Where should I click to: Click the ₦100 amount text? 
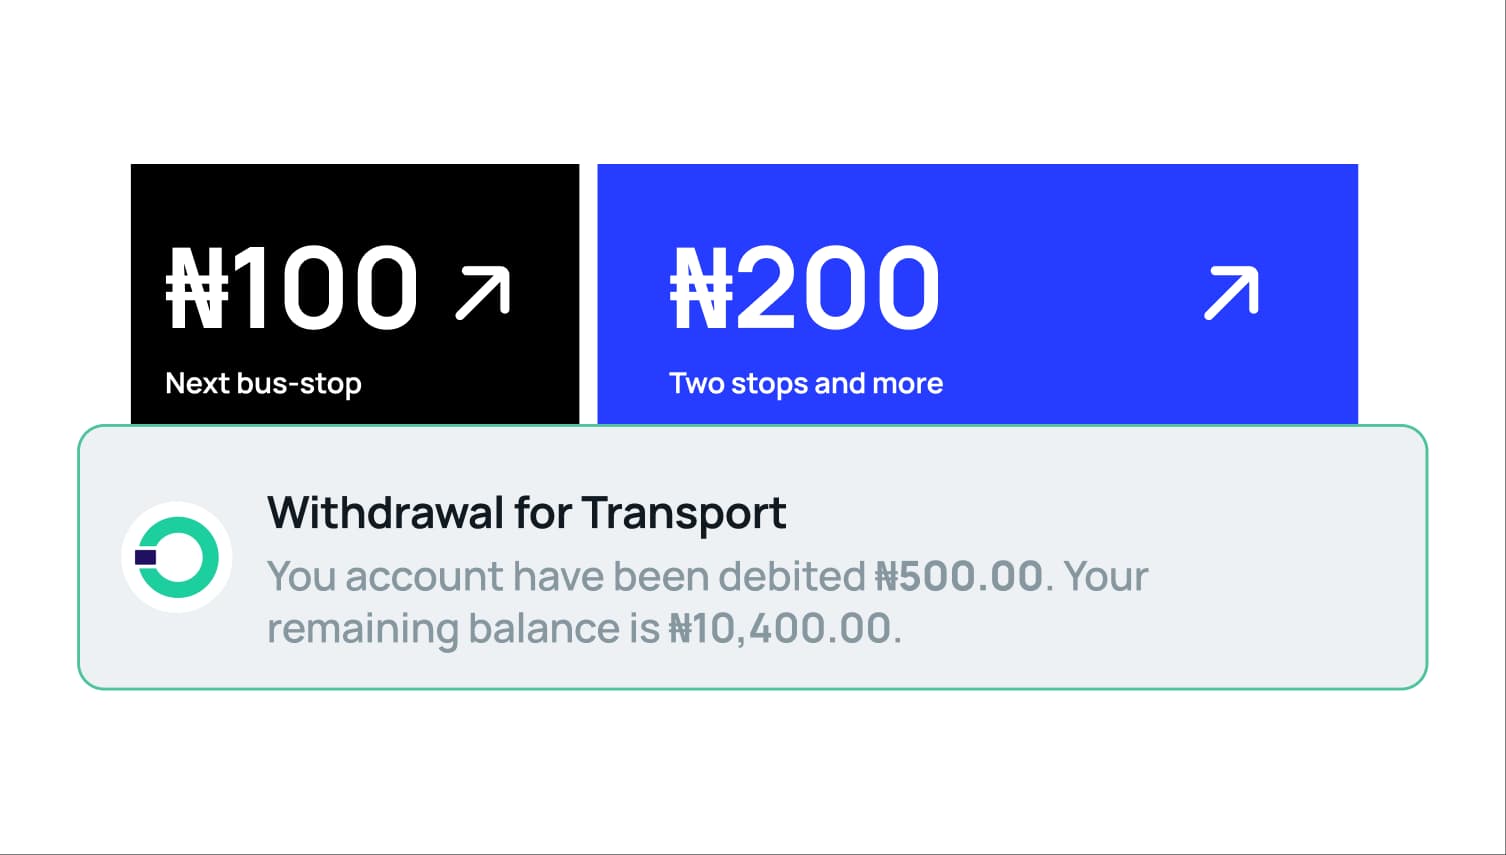tap(292, 288)
